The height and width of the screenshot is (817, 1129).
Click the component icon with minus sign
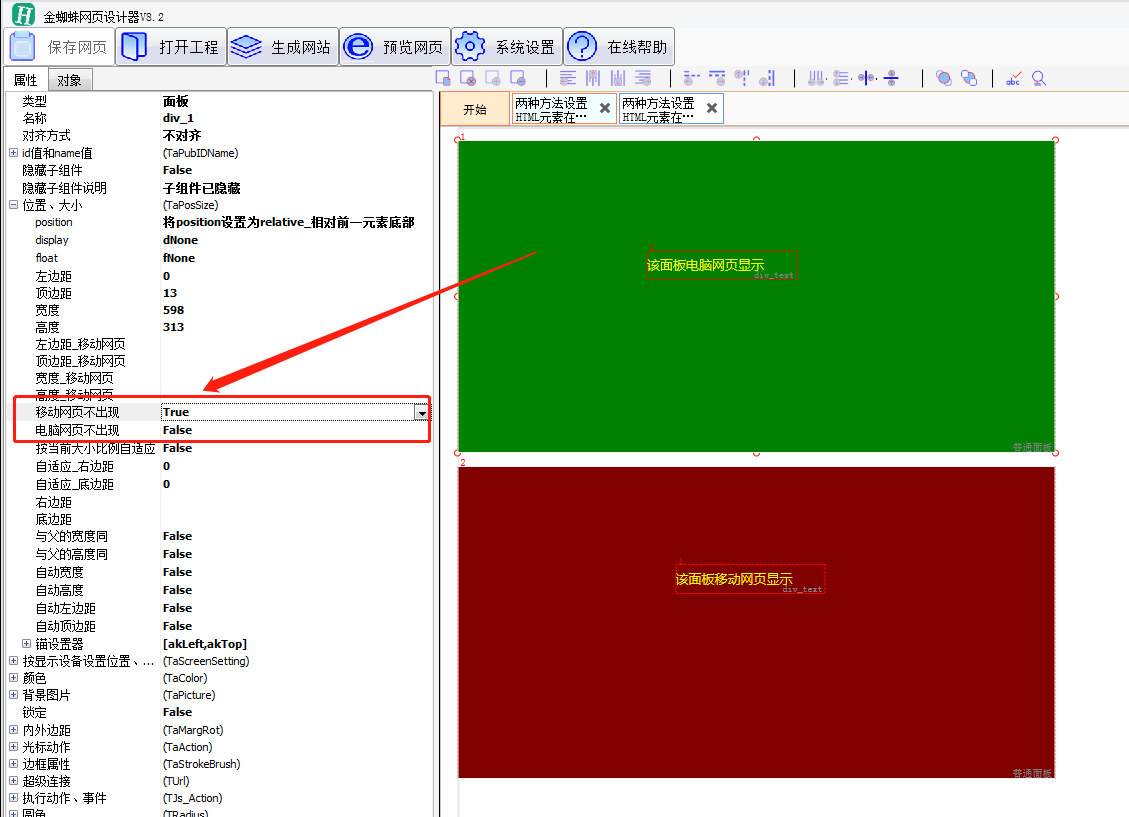[518, 78]
